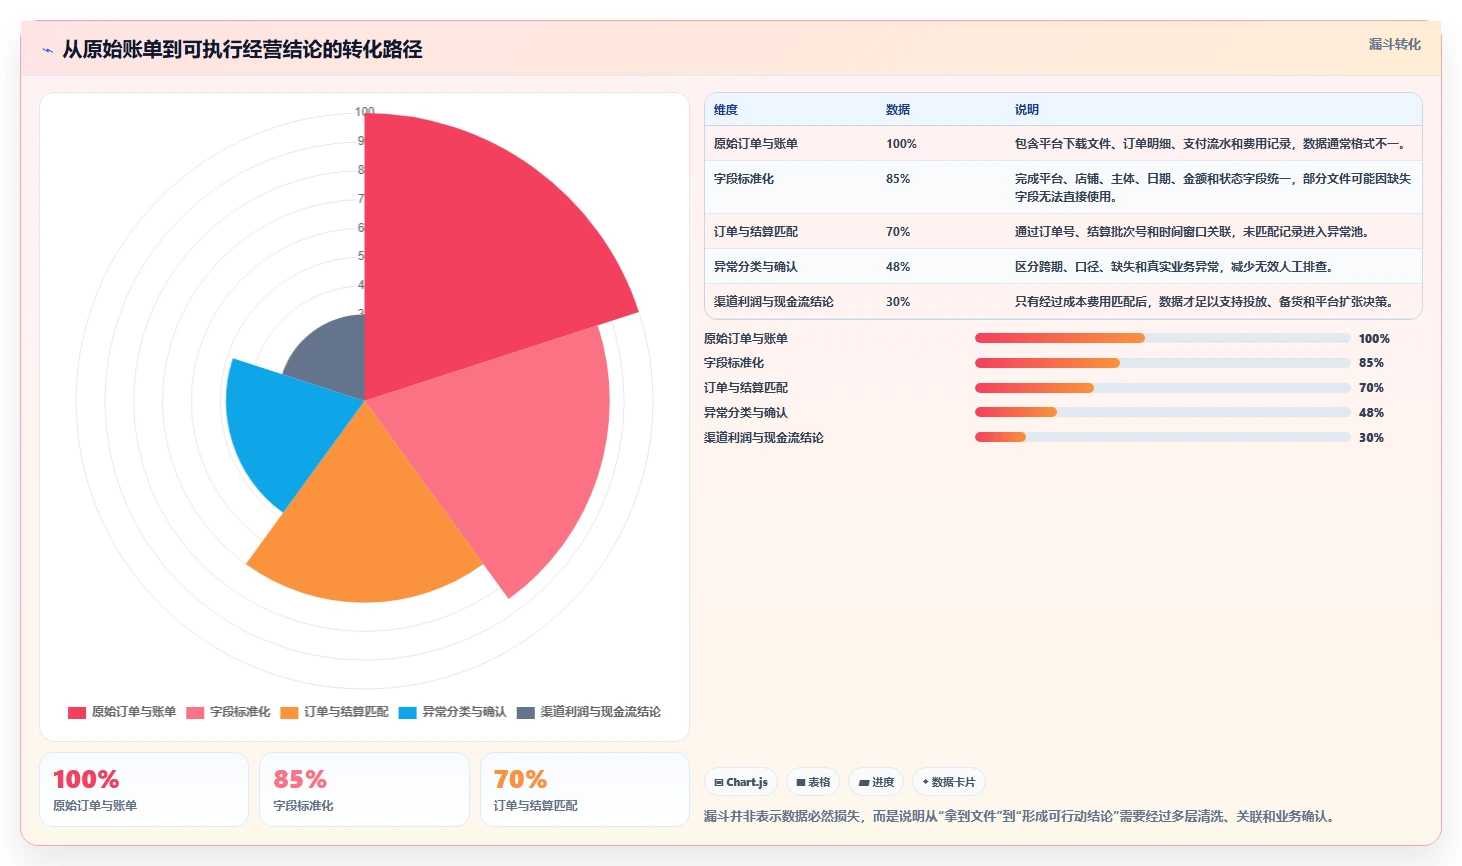Viewport: 1462px width, 866px height.
Task: Click the 说明 column header
Action: coord(1027,110)
